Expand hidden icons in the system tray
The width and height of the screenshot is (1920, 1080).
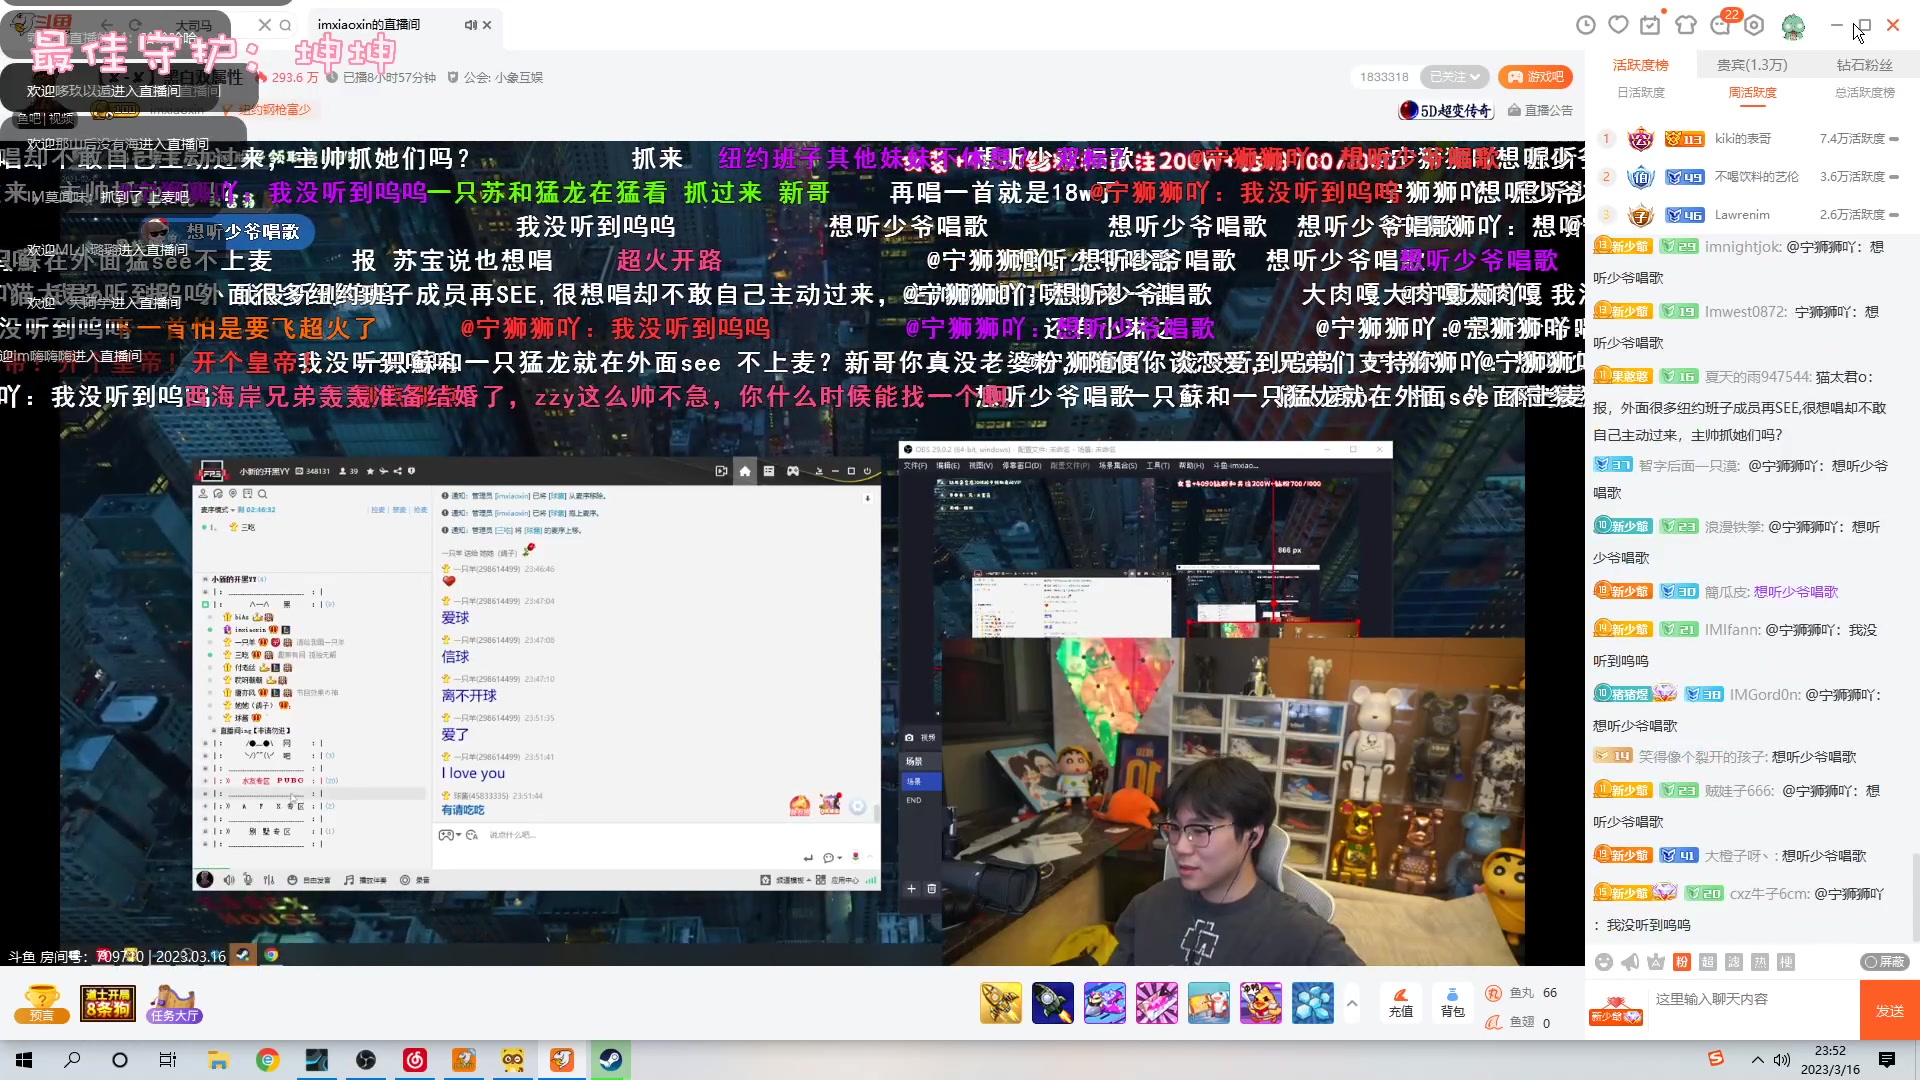1756,1060
